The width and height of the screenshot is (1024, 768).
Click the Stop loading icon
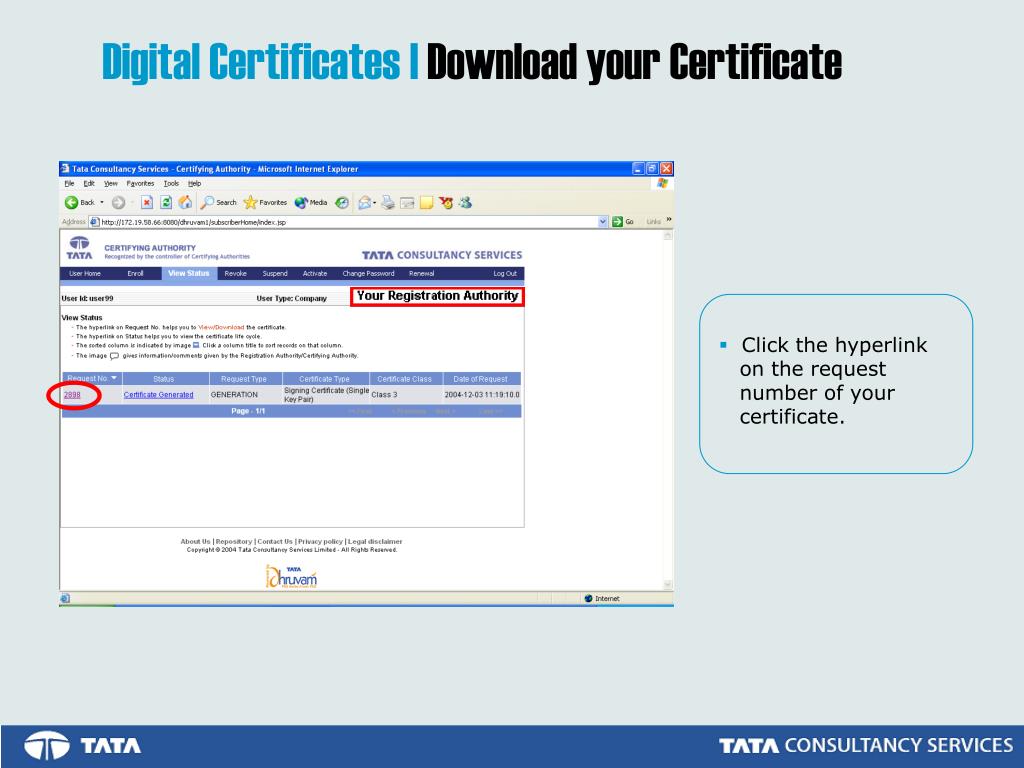147,202
